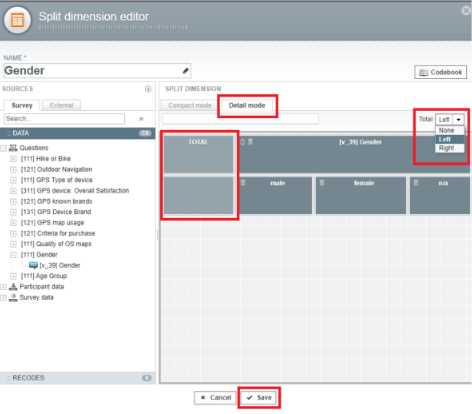Expand the Hike or Bike question

(13, 159)
